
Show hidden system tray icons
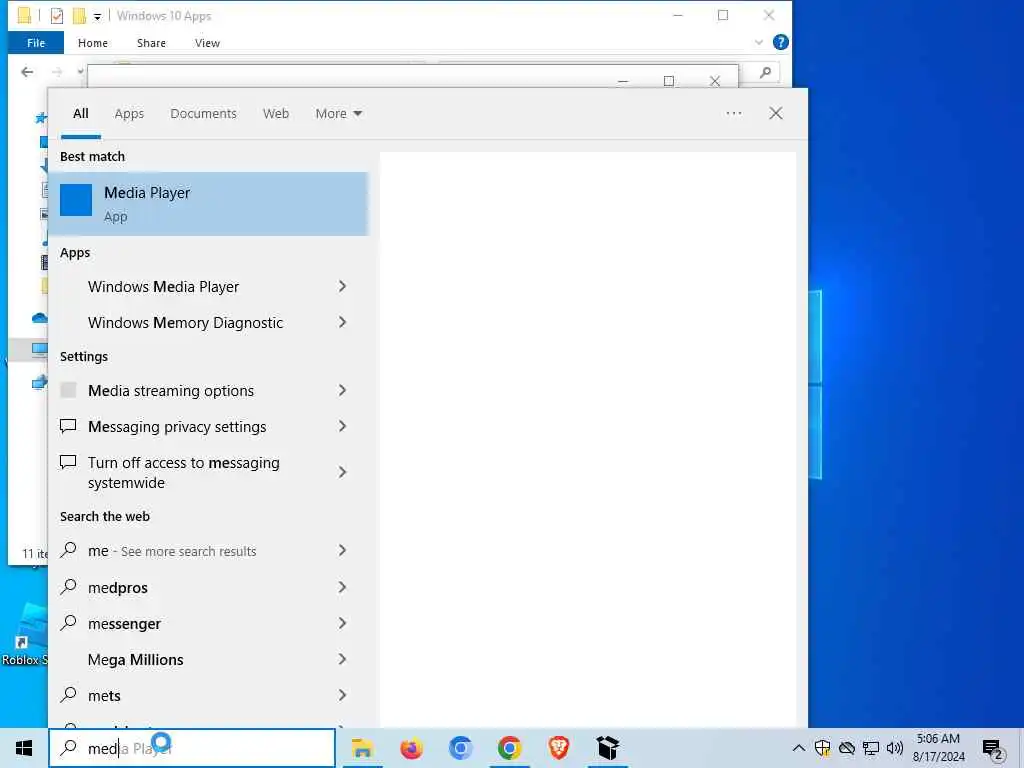click(x=798, y=748)
